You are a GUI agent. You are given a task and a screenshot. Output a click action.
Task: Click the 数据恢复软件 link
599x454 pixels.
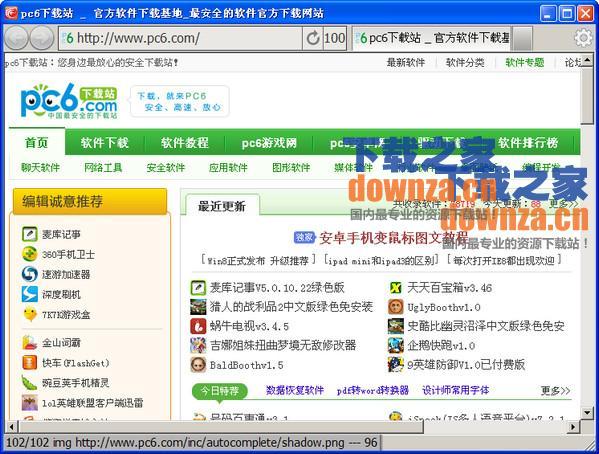click(295, 390)
